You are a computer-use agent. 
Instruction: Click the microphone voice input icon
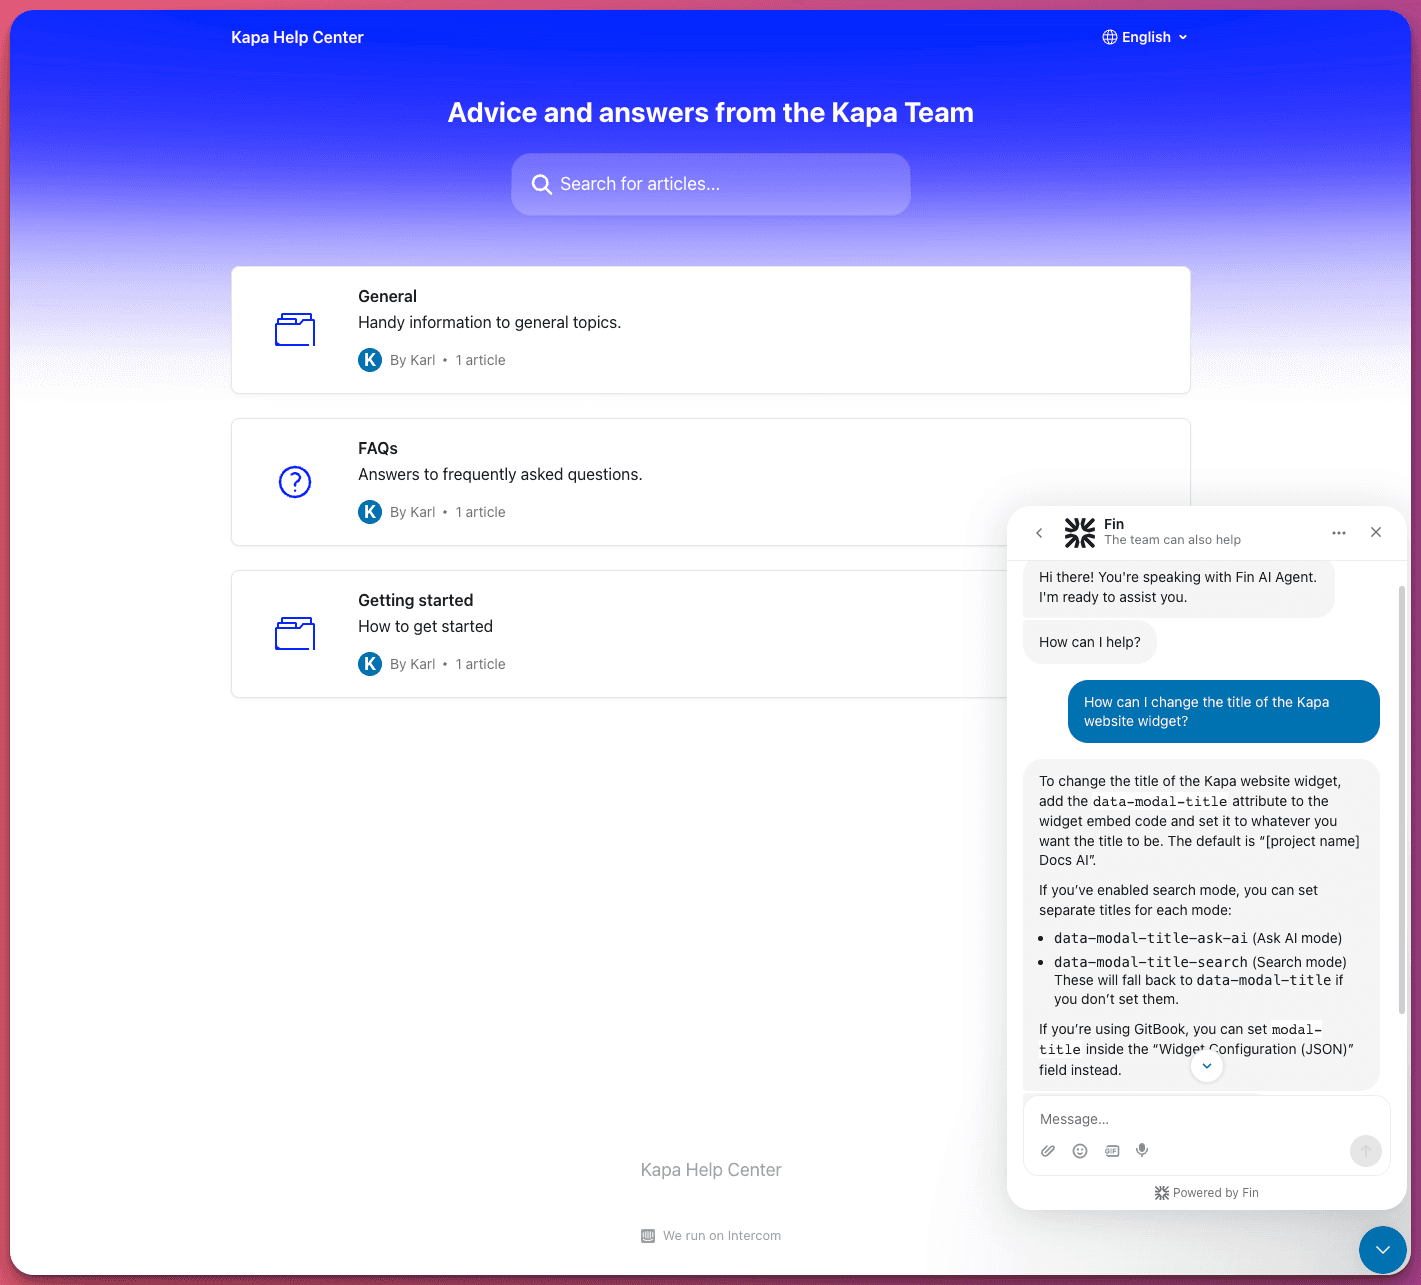[x=1142, y=1151]
